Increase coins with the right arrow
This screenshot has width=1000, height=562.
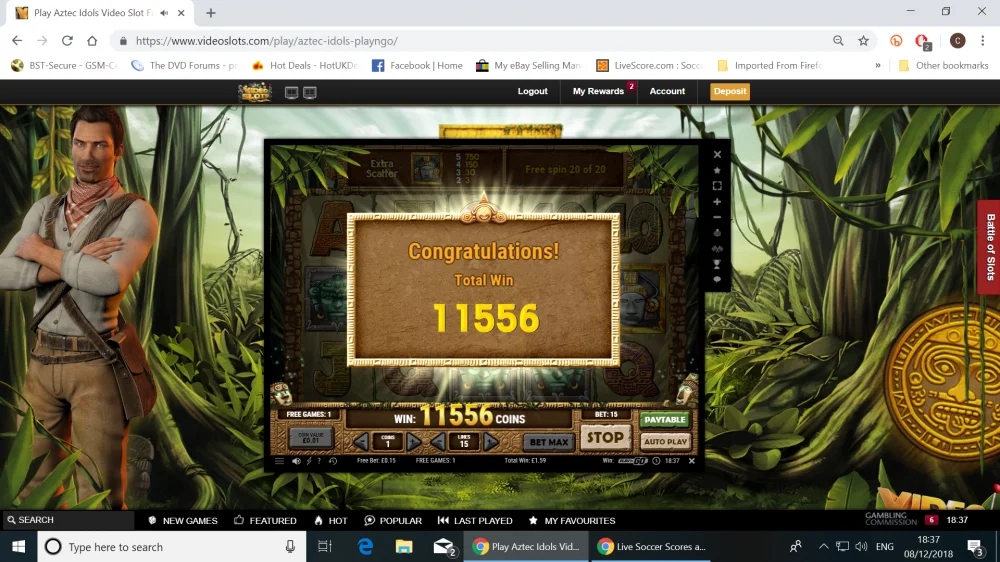414,441
